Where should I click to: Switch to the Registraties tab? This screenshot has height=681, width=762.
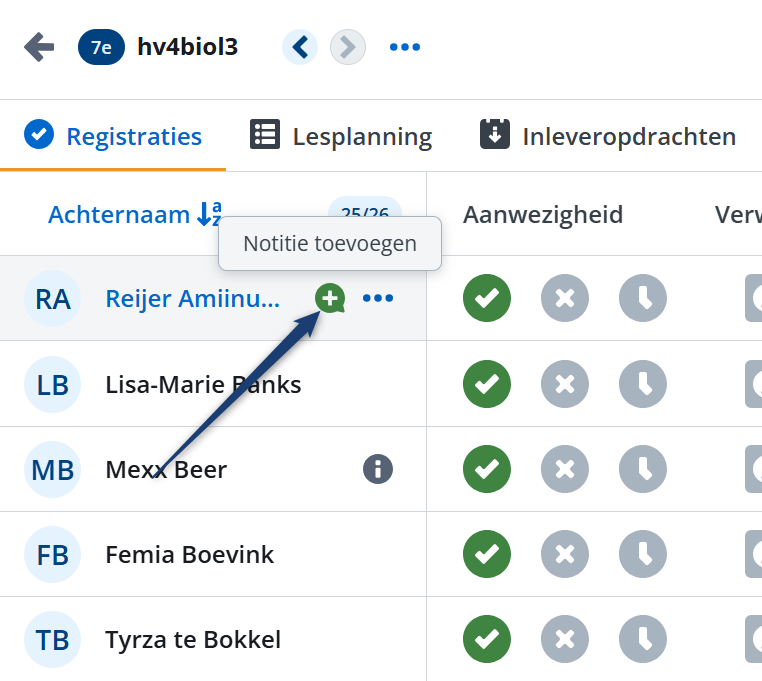[x=113, y=136]
